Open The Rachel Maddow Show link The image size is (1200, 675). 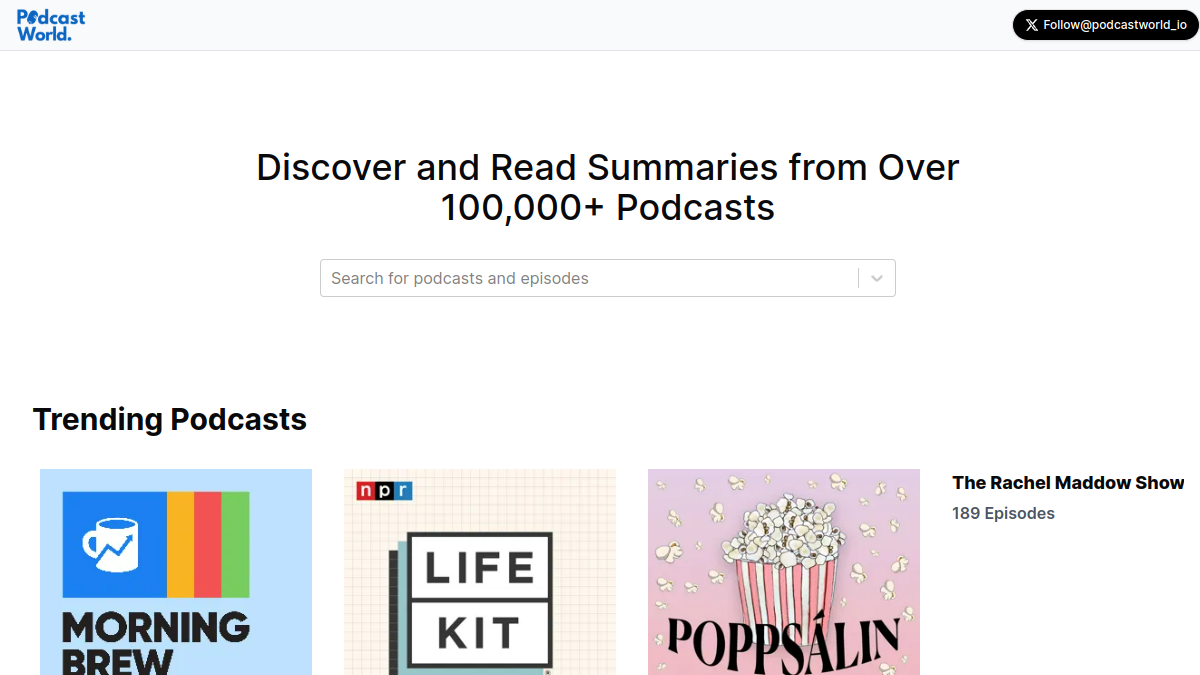pyautogui.click(x=1068, y=483)
